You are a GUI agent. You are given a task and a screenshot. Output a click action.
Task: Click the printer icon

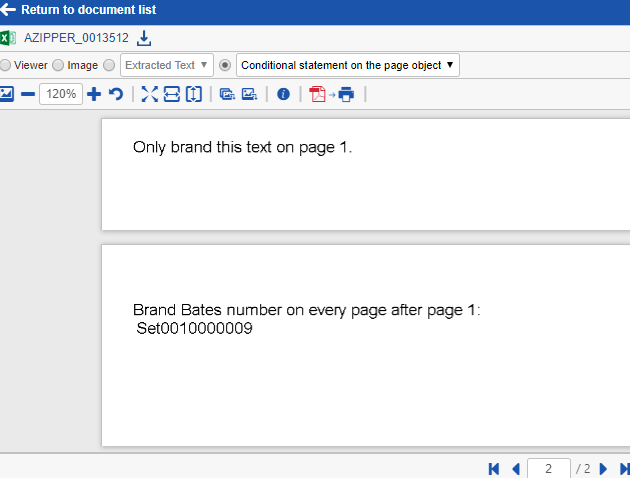coord(346,94)
